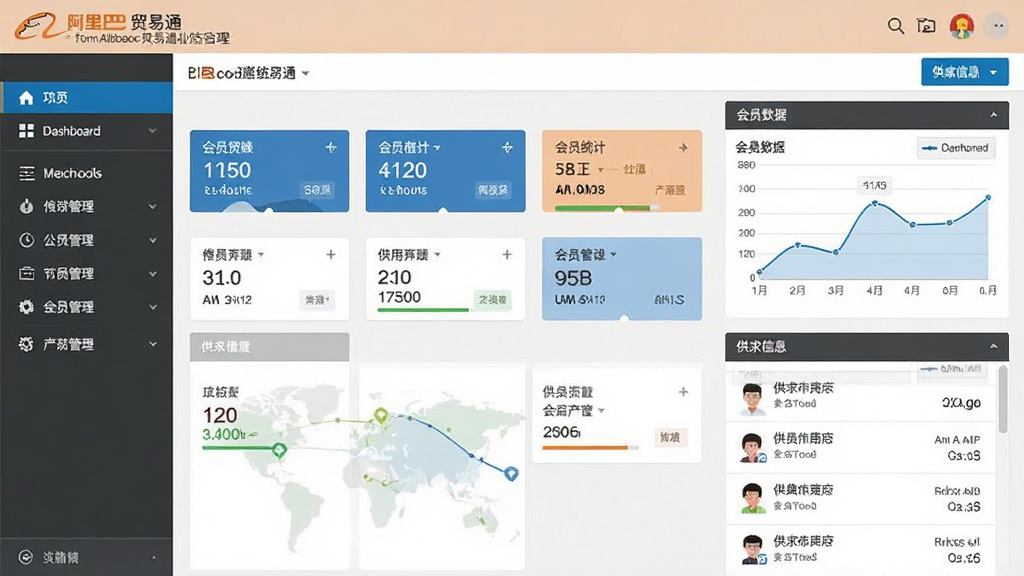Select the home item in sidebar
The image size is (1024, 576).
(86, 97)
